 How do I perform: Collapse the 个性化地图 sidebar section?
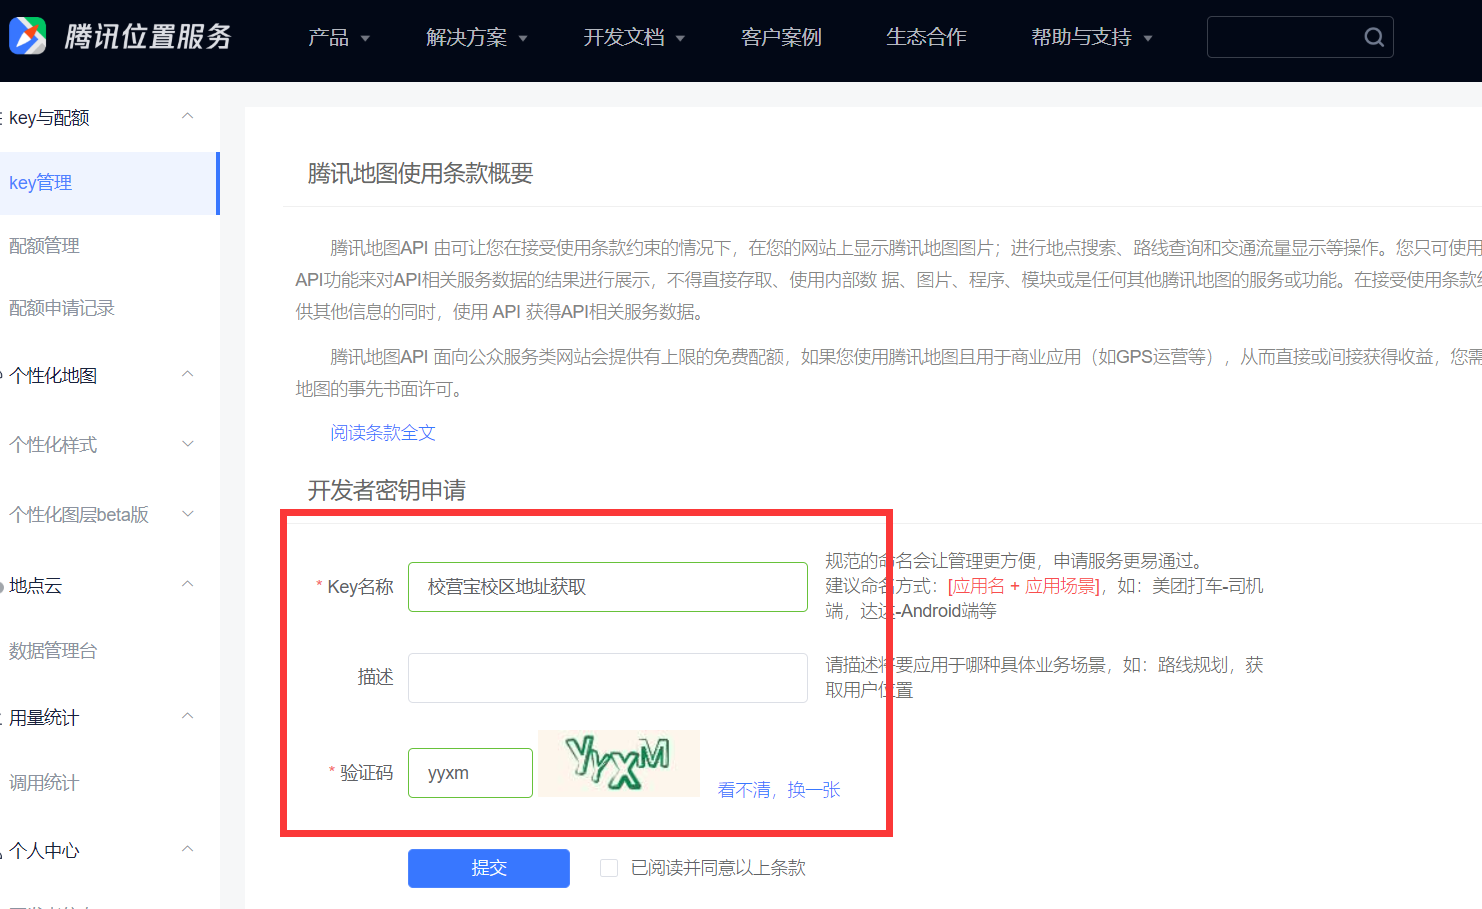(187, 375)
